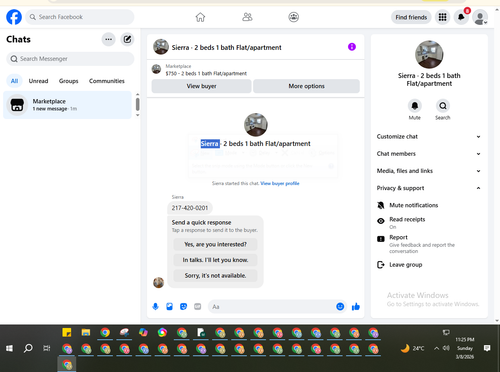500x372 pixels.
Task: Click the More options button
Action: [x=306, y=86]
